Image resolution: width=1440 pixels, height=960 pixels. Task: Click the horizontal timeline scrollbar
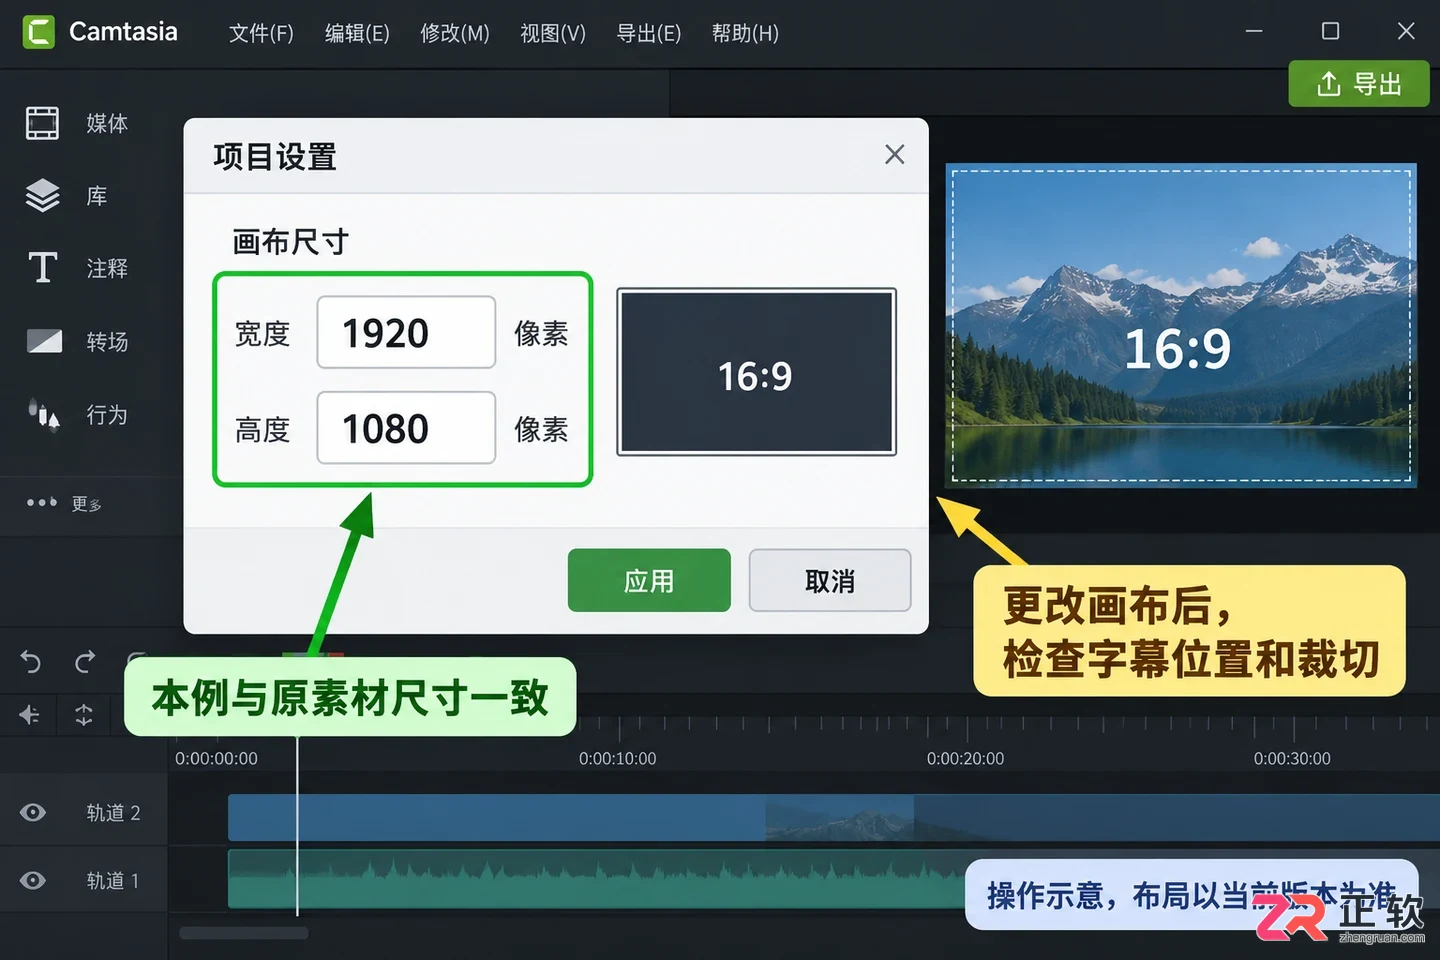[244, 933]
